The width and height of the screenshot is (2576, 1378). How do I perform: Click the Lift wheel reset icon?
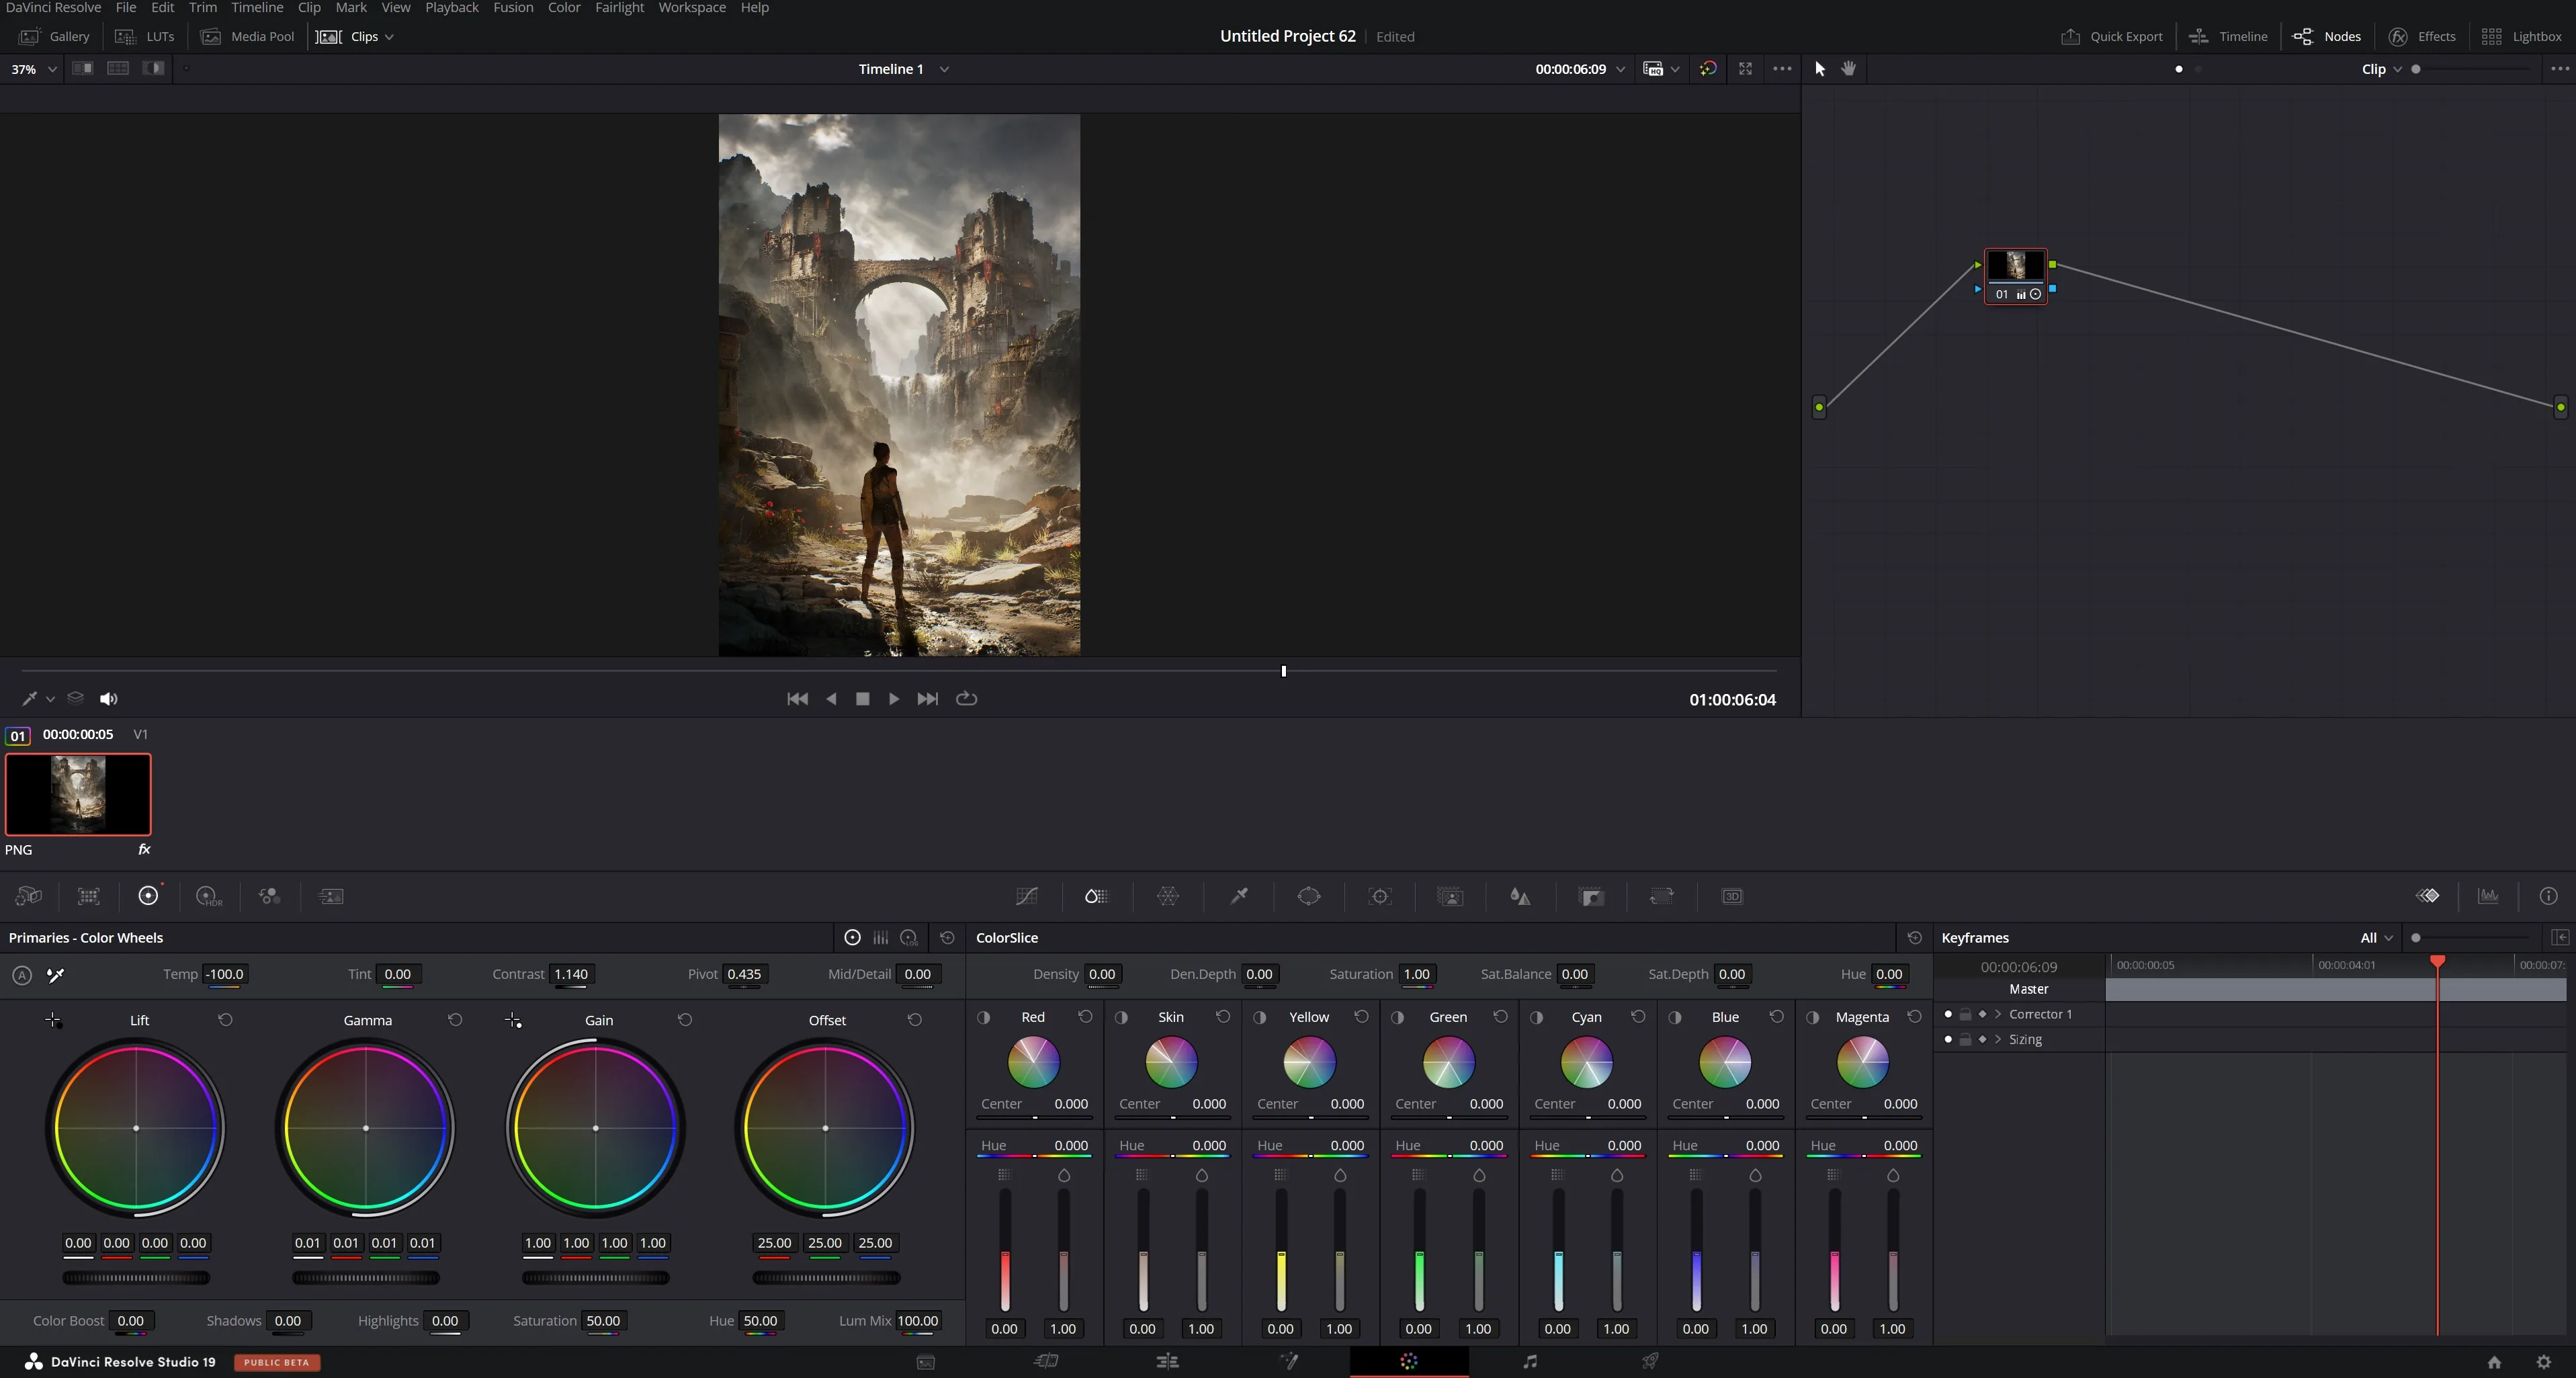coord(225,1020)
